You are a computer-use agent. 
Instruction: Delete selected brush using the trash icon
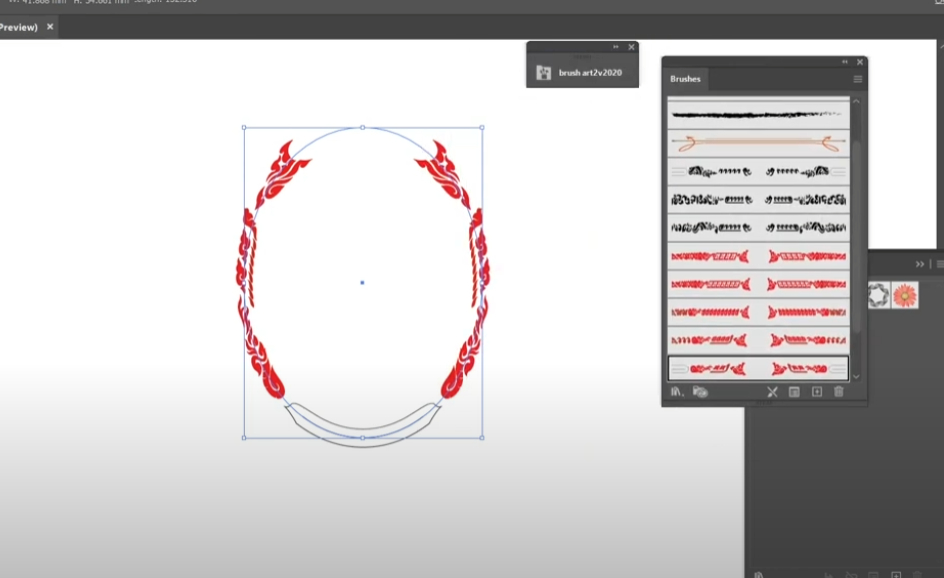tap(838, 392)
